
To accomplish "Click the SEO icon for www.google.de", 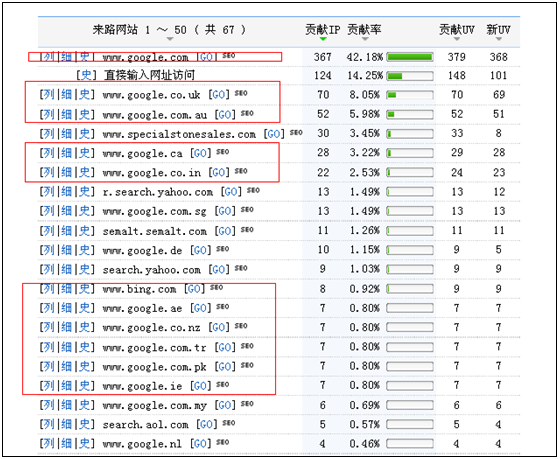I will 222,249.
